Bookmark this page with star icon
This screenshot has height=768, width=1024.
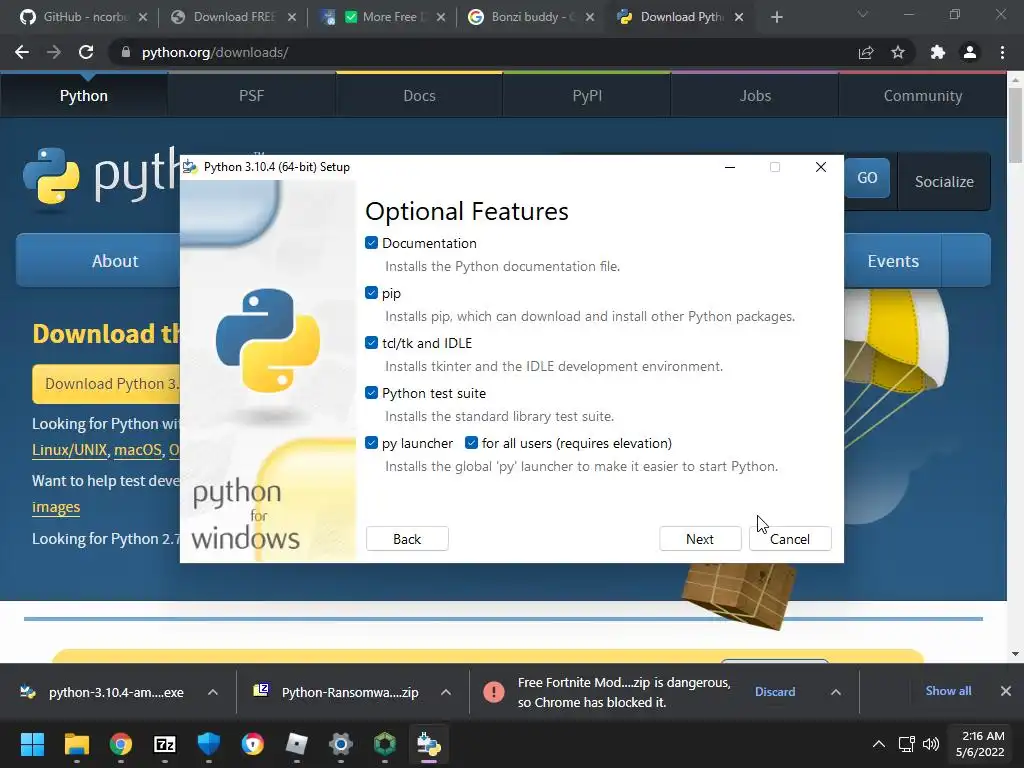tap(898, 52)
